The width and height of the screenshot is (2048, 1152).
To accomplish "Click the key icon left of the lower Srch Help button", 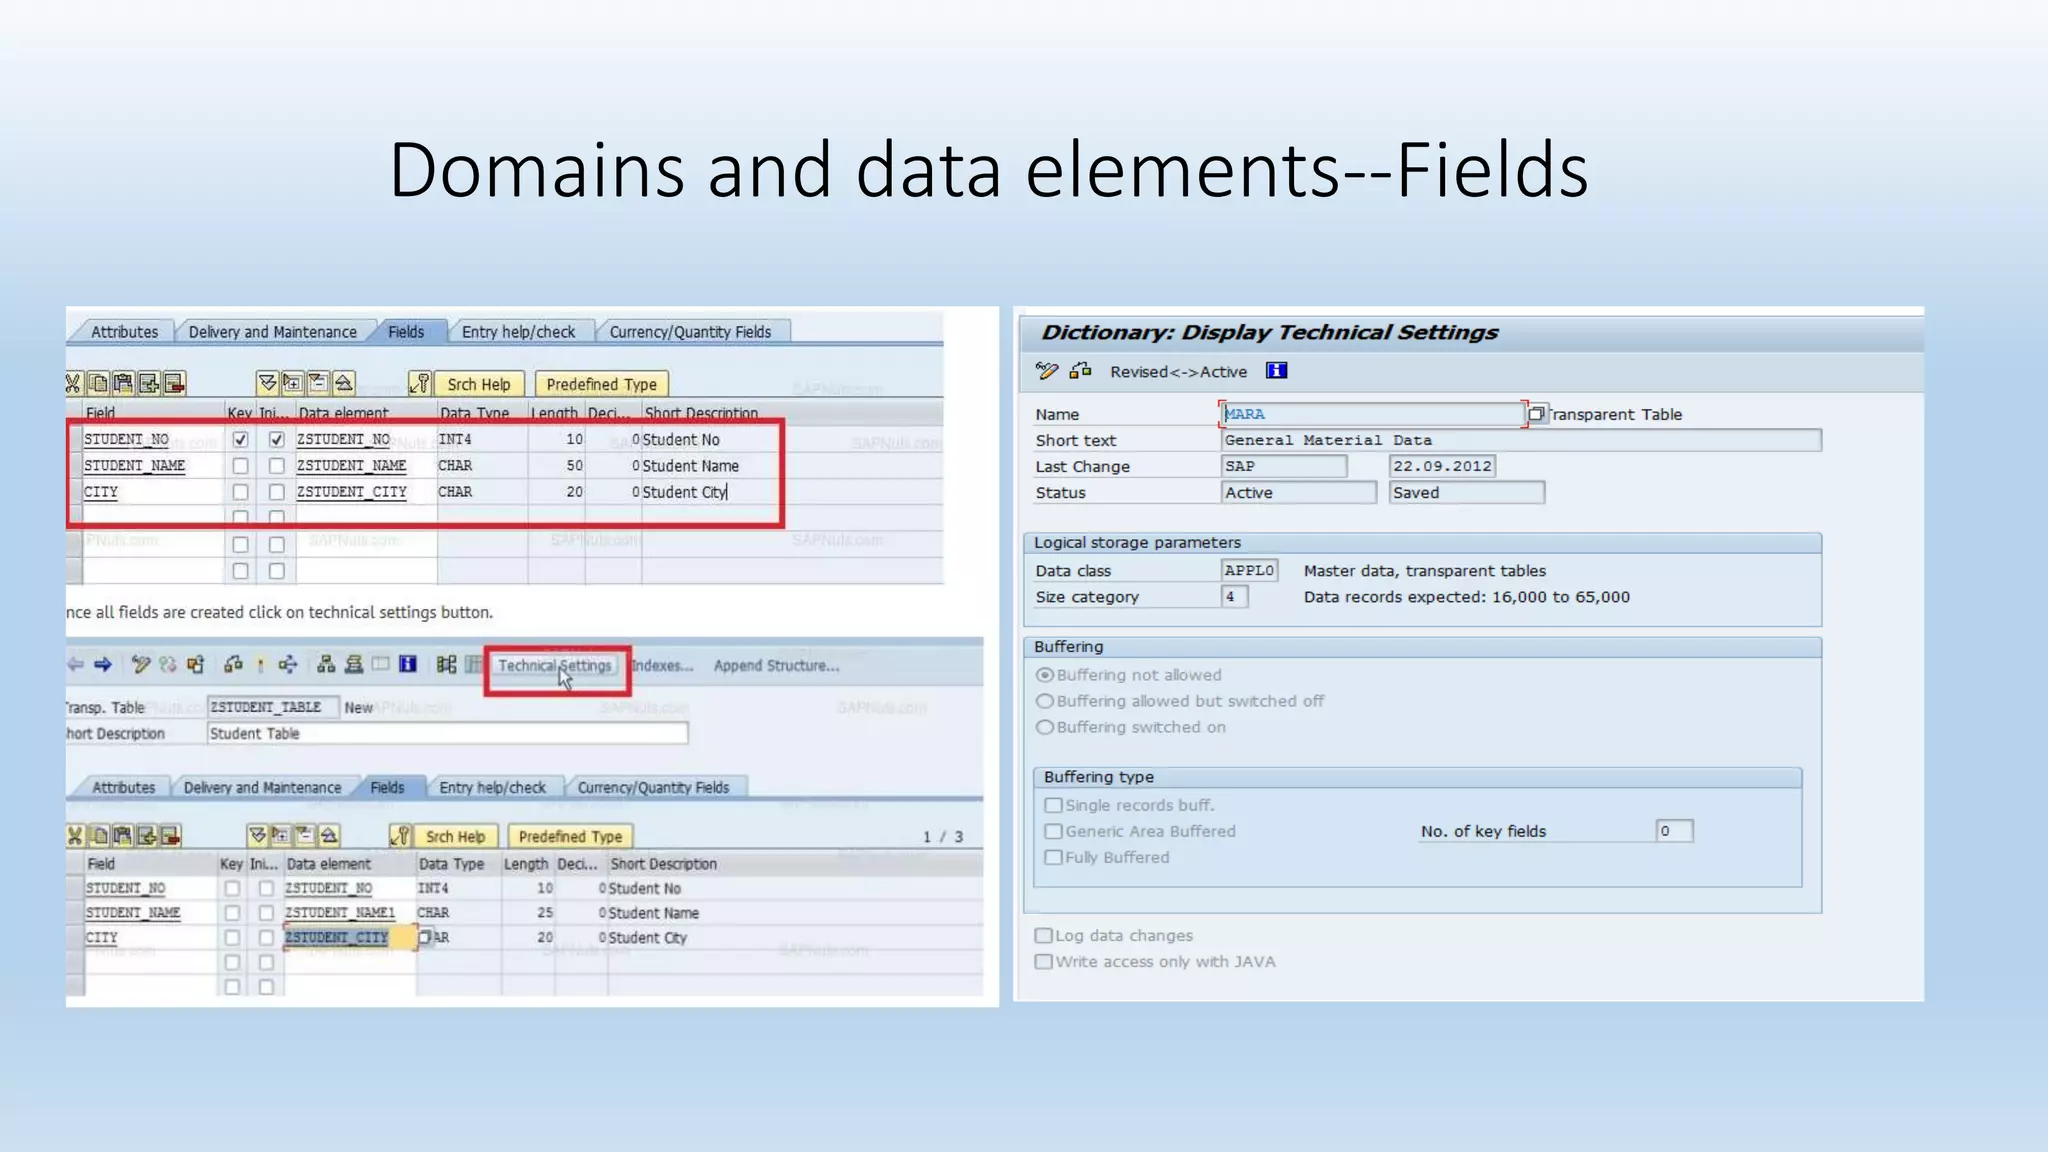I will click(x=401, y=836).
